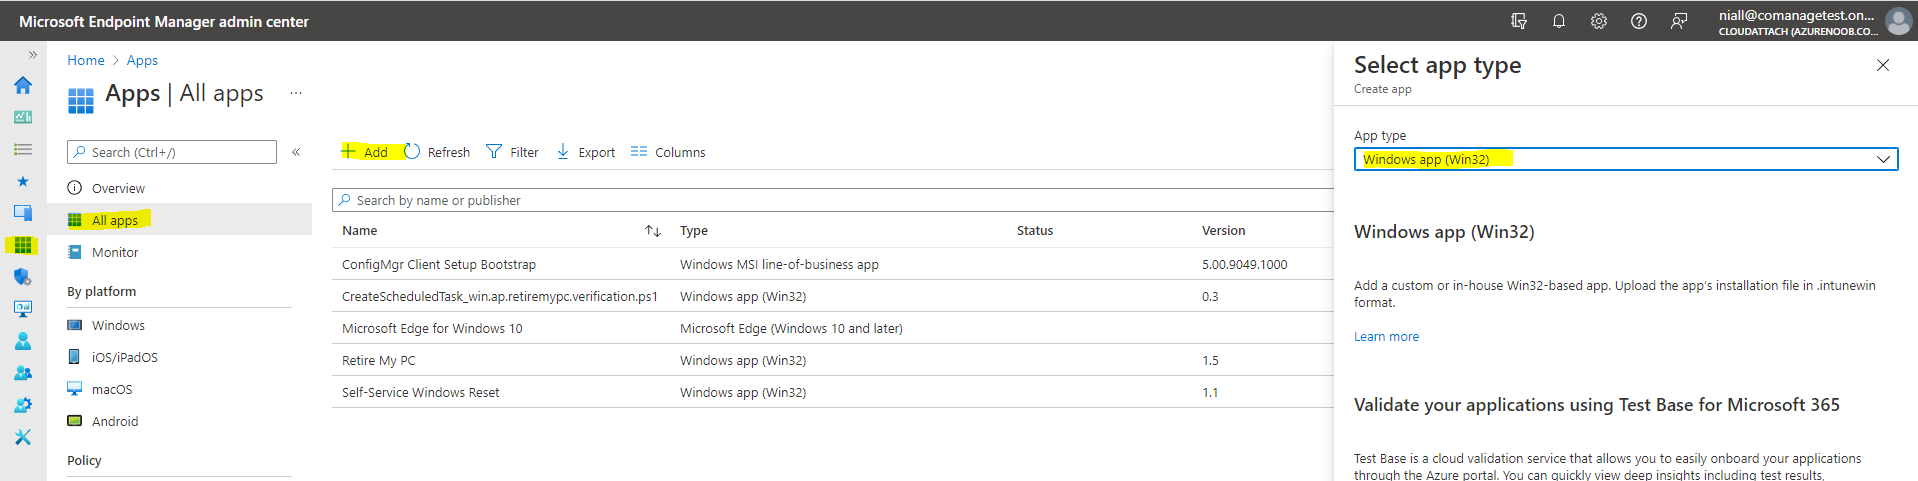Click the Windows MSI line-of-business app cell
The image size is (1918, 481).
click(x=779, y=264)
